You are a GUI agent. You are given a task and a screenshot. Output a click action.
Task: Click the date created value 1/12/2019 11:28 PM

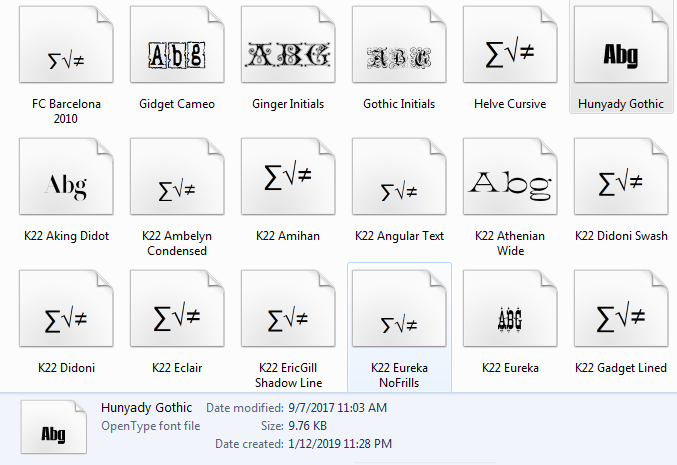point(340,444)
